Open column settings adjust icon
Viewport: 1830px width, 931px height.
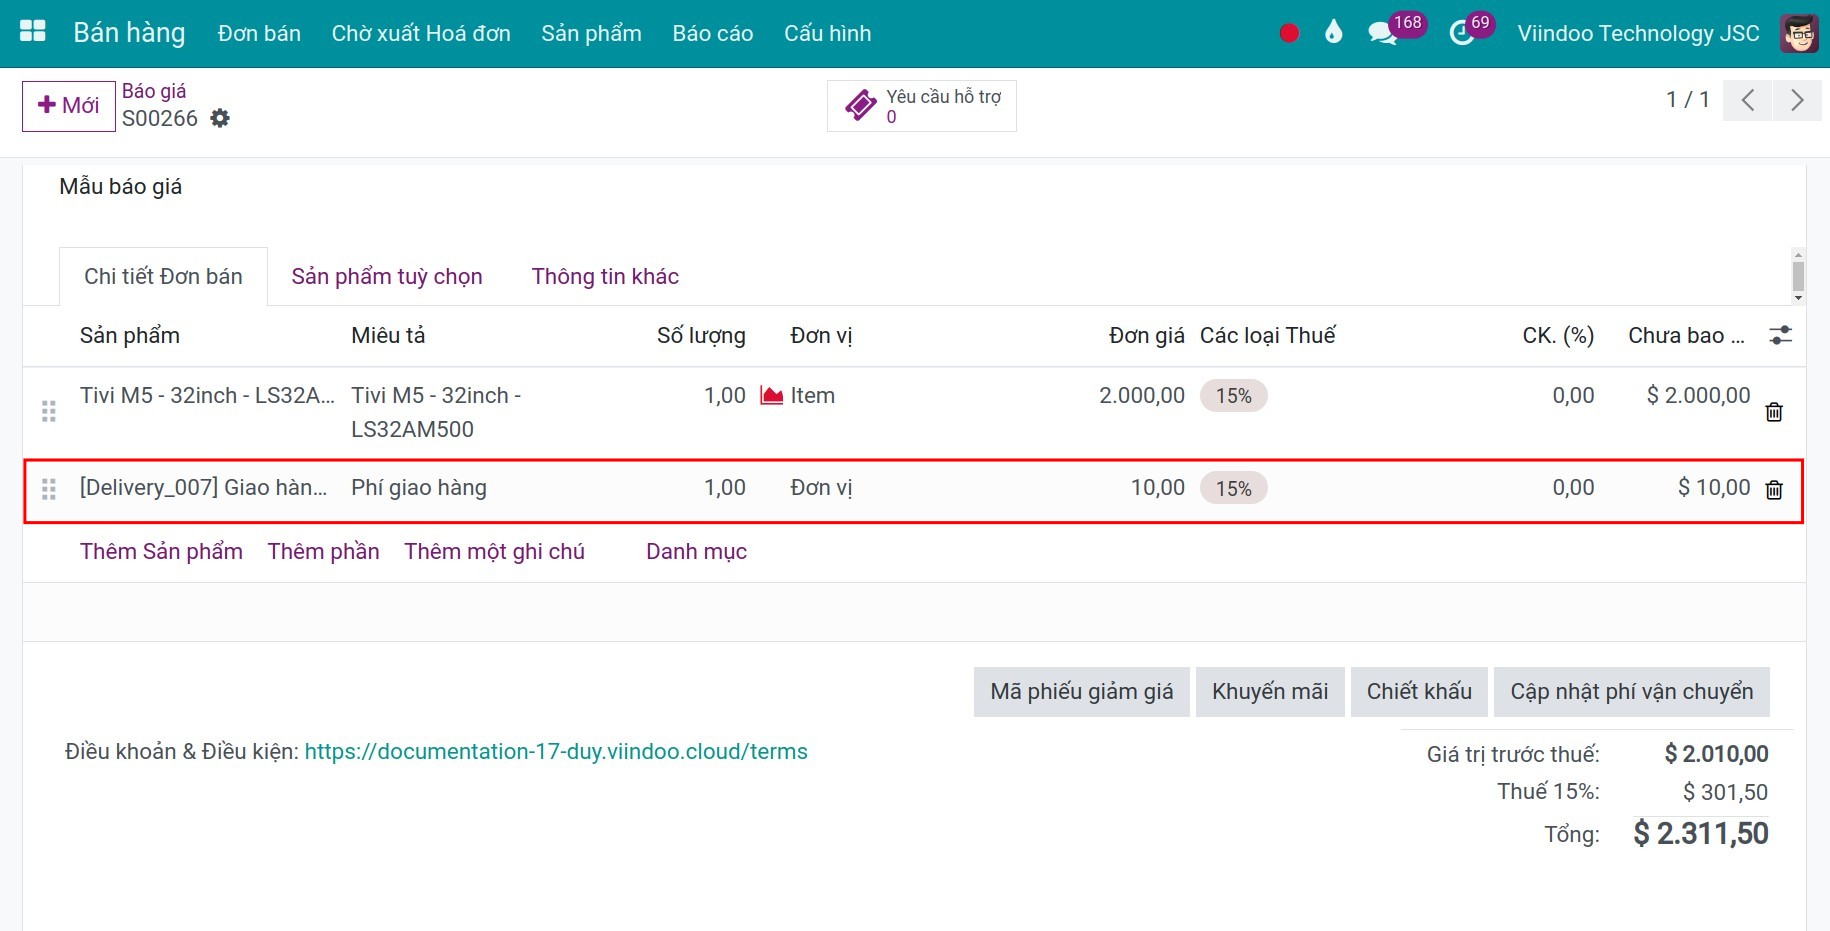pos(1780,336)
